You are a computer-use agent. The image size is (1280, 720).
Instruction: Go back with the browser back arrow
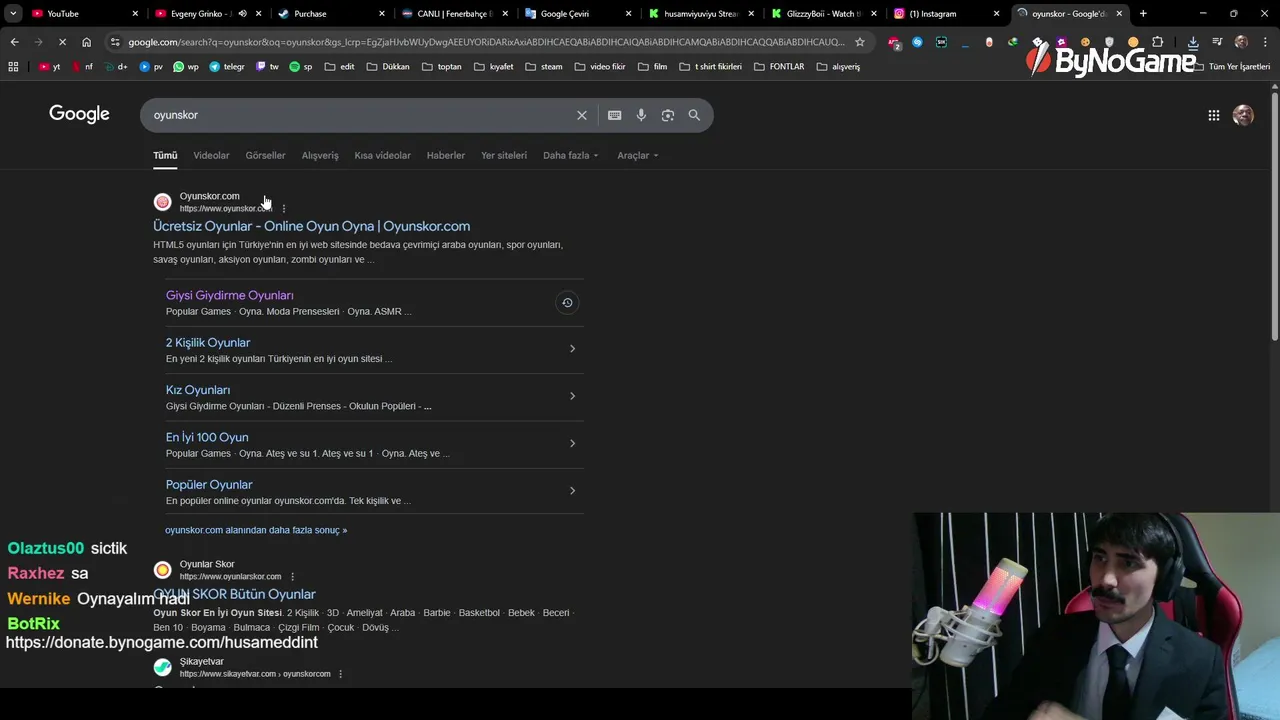14,42
